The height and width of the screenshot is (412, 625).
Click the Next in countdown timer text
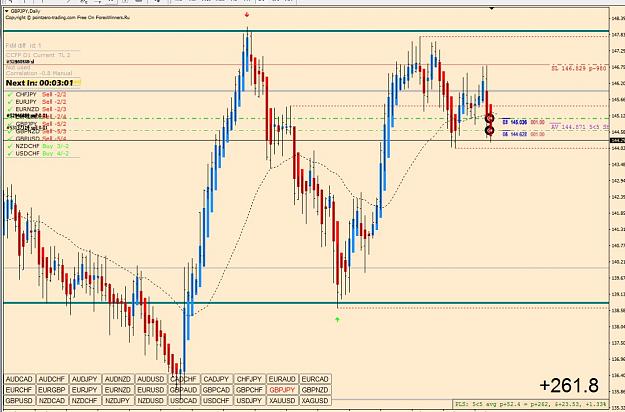point(39,83)
